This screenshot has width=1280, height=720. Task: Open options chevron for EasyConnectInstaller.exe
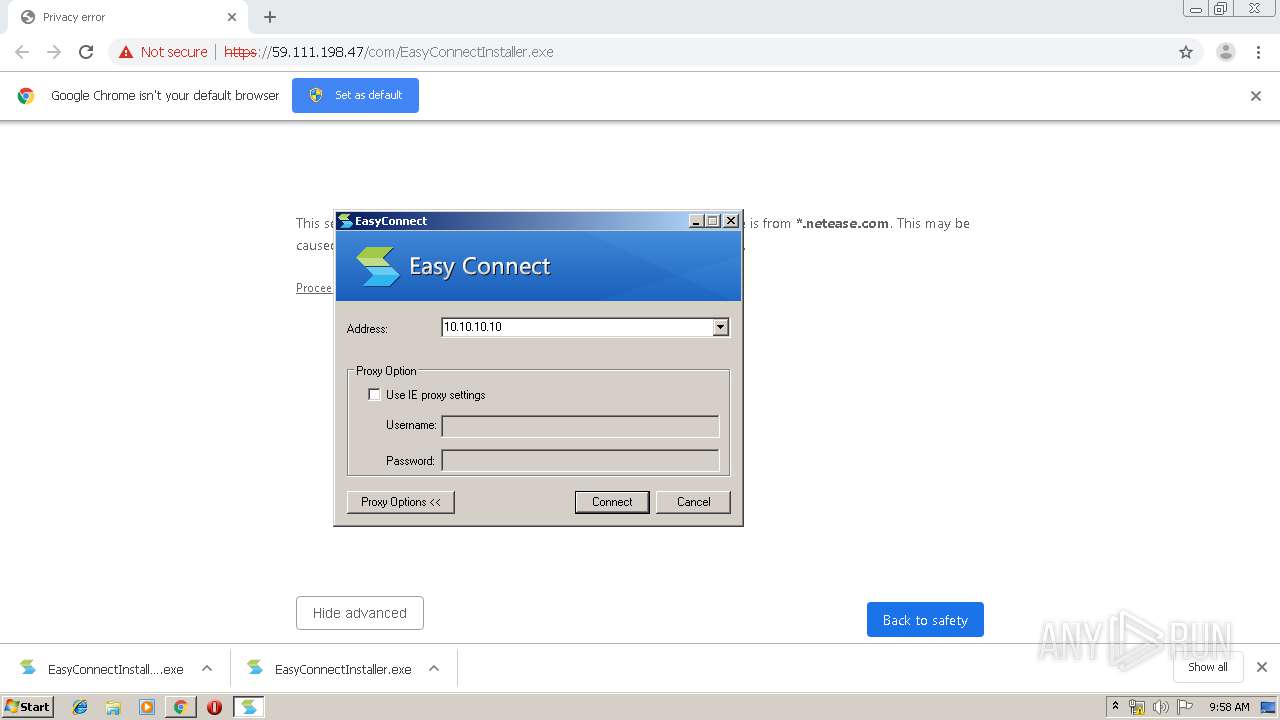[x=434, y=669]
